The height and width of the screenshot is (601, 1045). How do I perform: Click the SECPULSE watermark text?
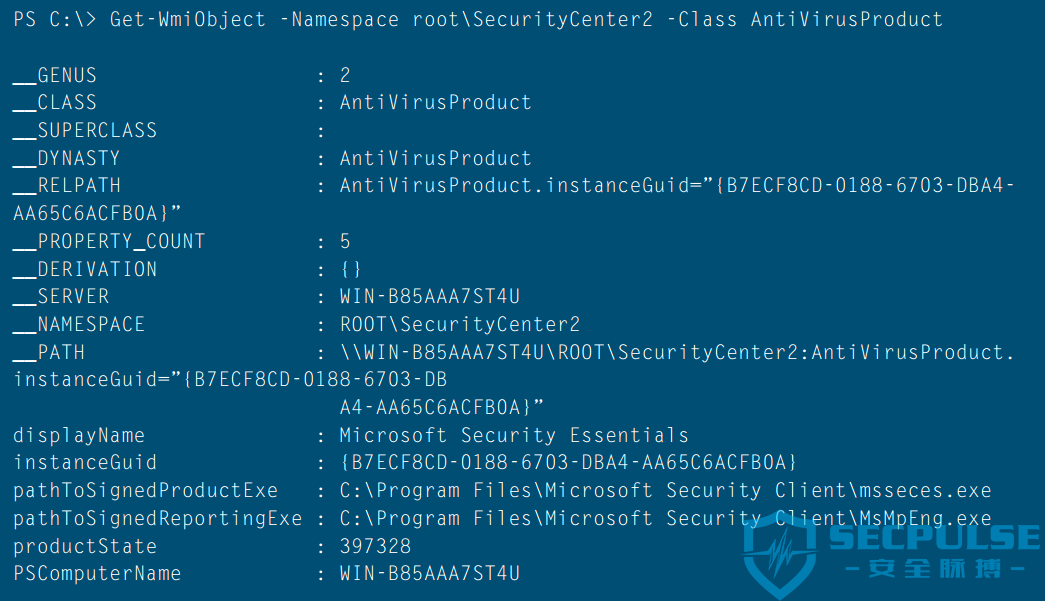point(934,538)
